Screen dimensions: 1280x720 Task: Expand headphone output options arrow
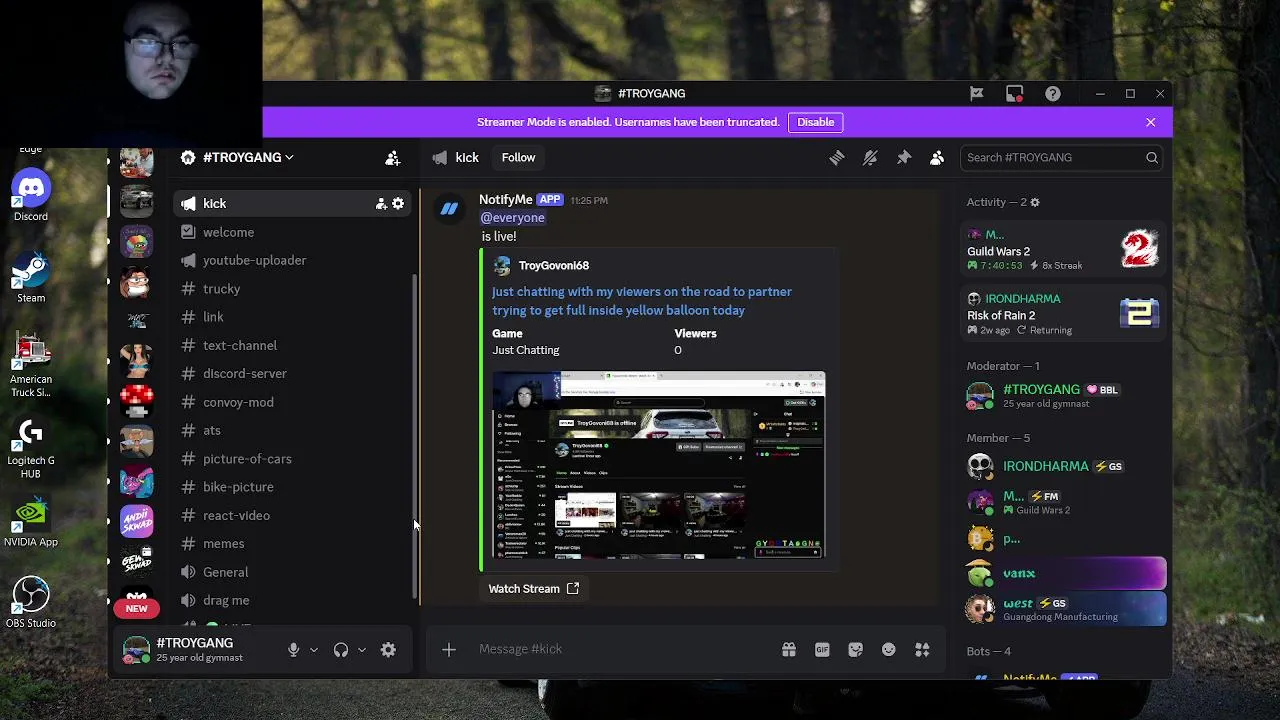[362, 650]
